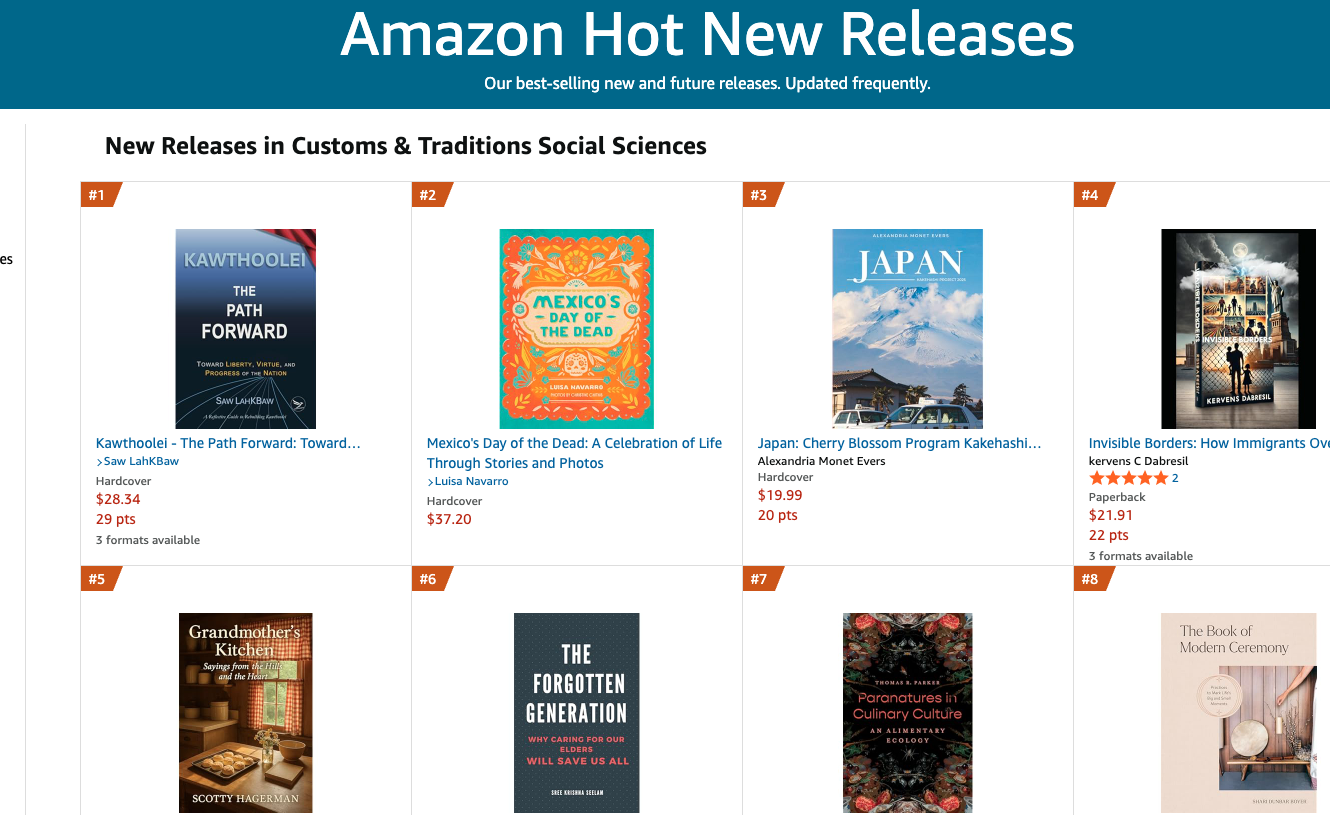
Task: Click the #1 rank badge
Action: (x=98, y=195)
